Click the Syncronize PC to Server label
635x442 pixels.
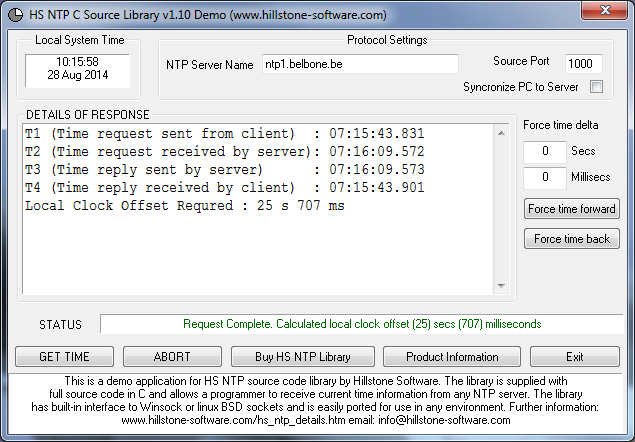click(x=520, y=87)
